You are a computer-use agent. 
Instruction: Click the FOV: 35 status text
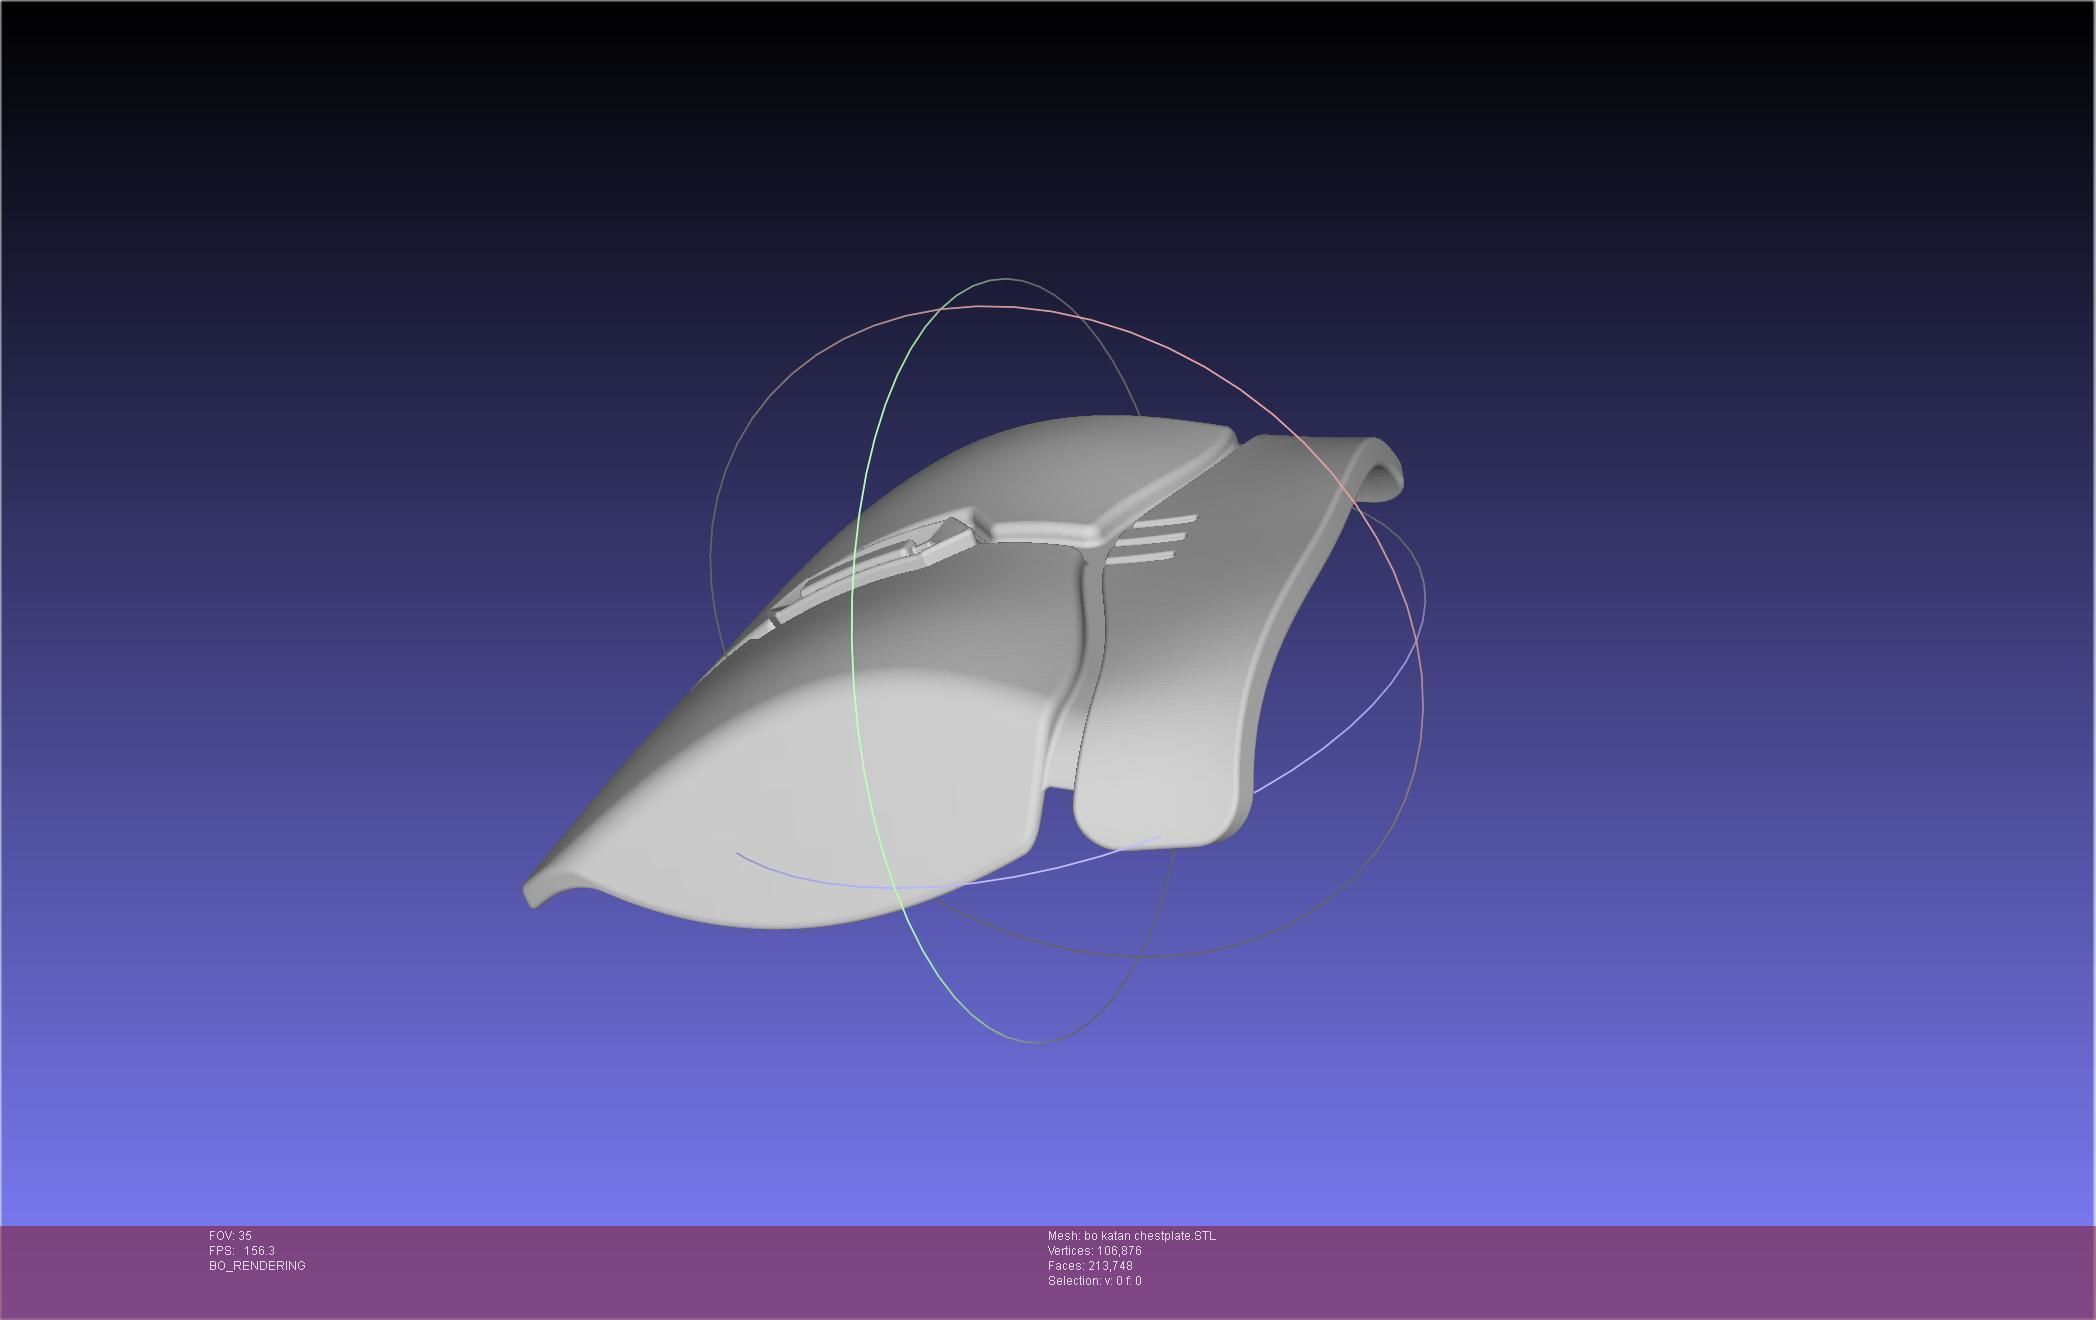pyautogui.click(x=230, y=1236)
